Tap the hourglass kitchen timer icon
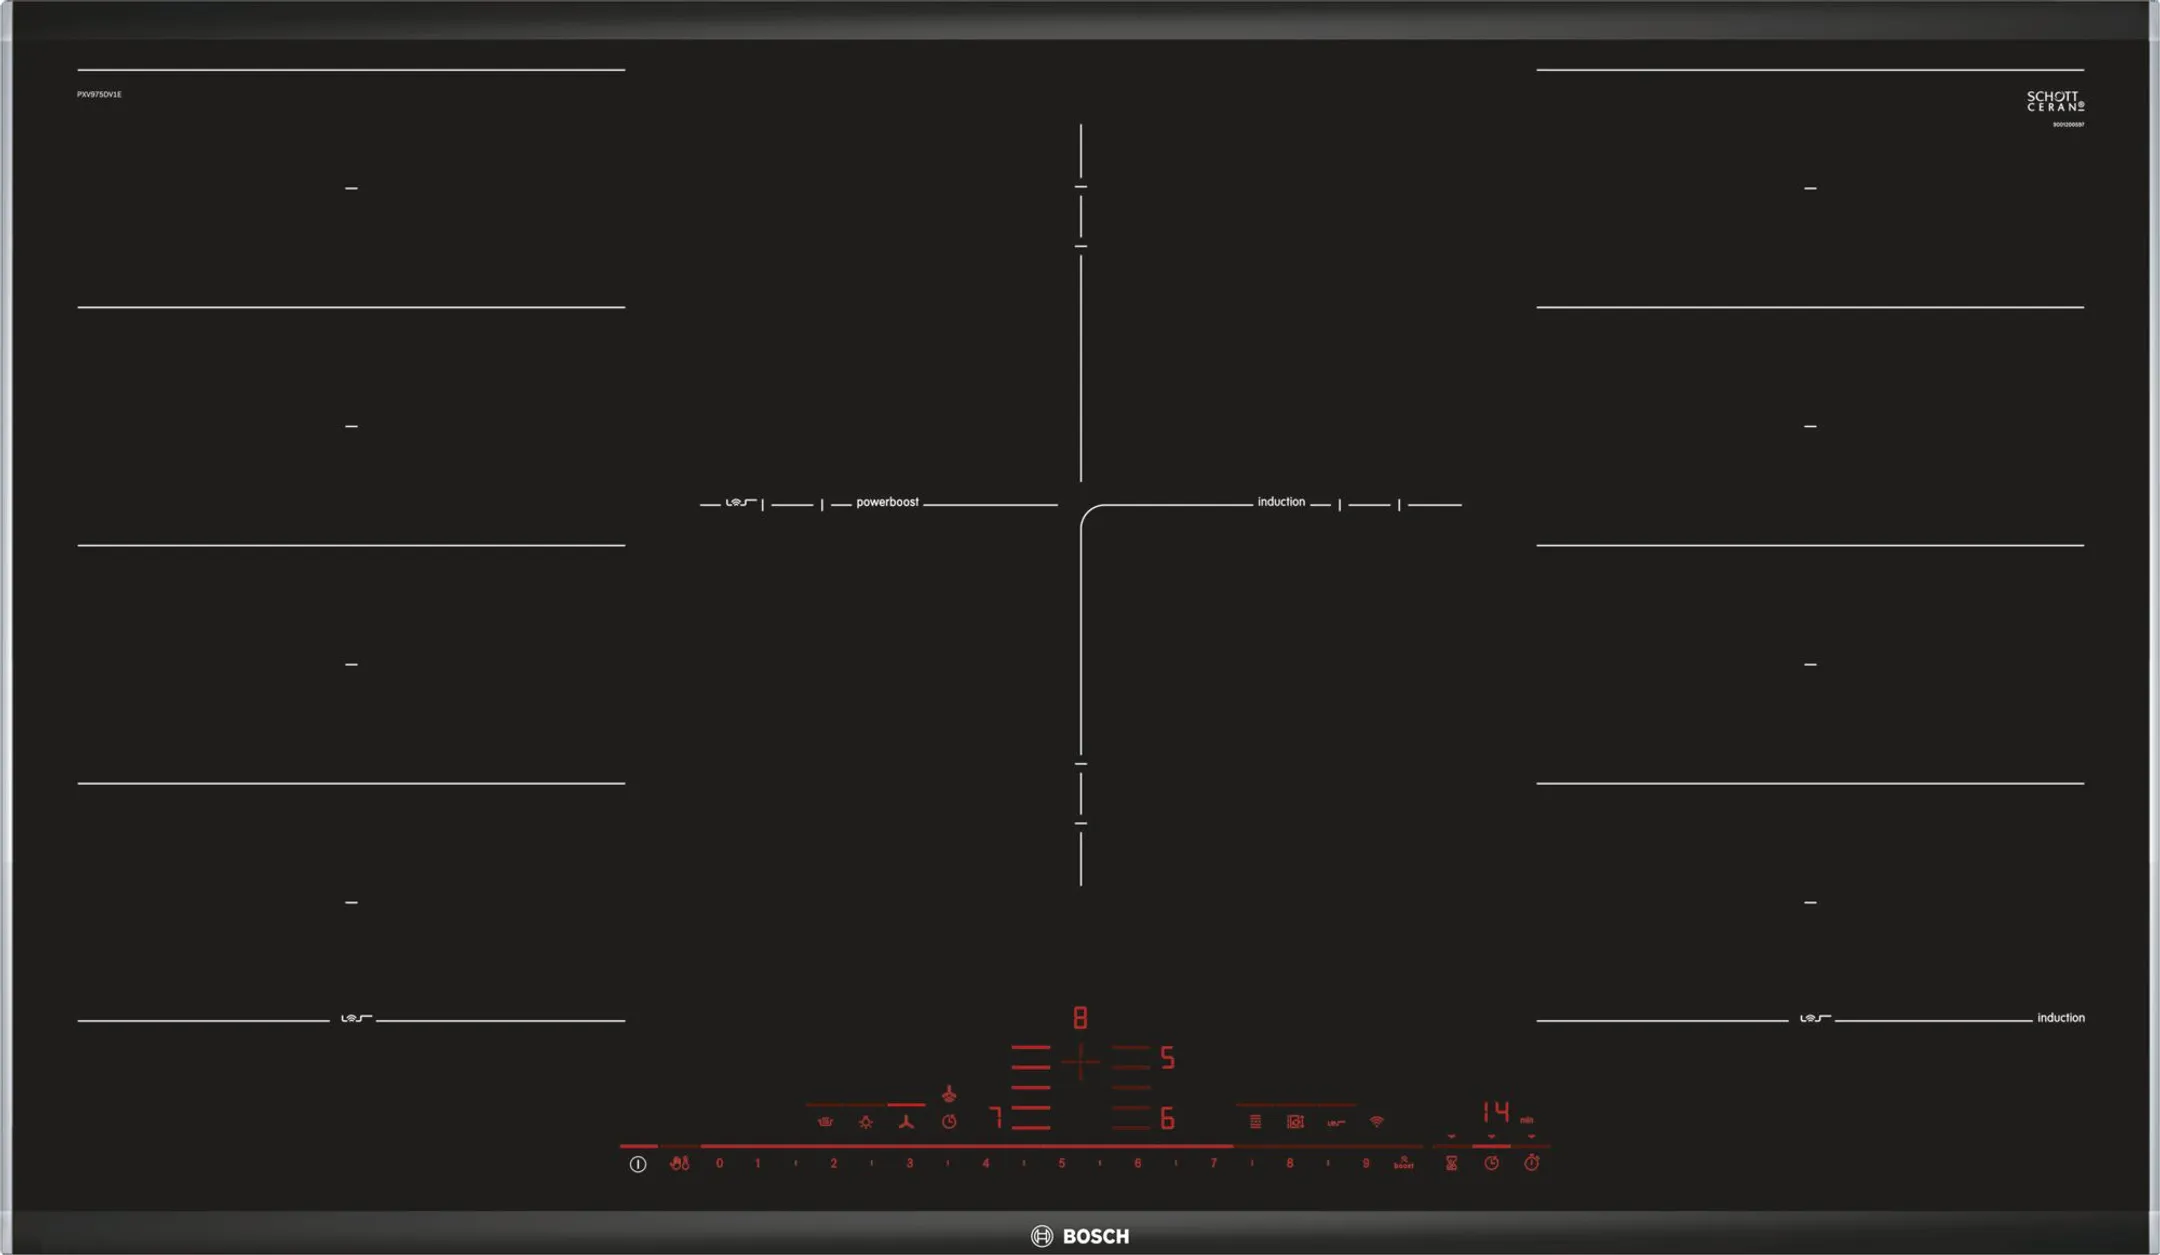 tap(1451, 1163)
